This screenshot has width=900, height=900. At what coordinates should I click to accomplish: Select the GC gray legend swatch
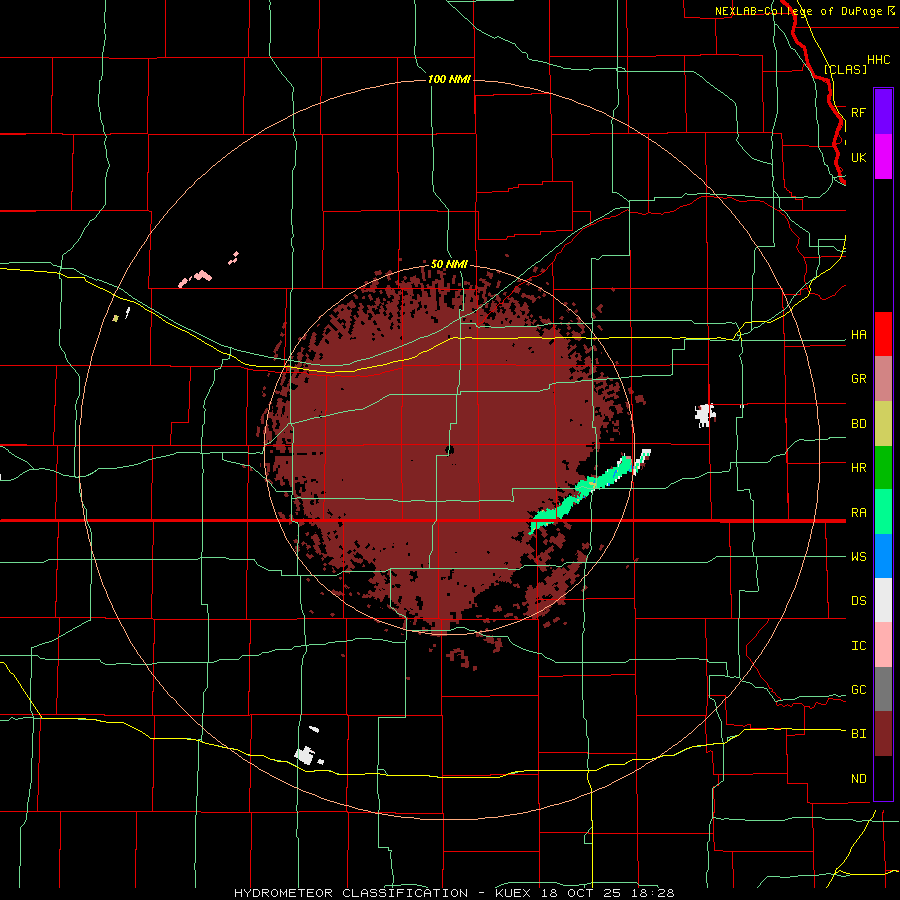pyautogui.click(x=883, y=689)
